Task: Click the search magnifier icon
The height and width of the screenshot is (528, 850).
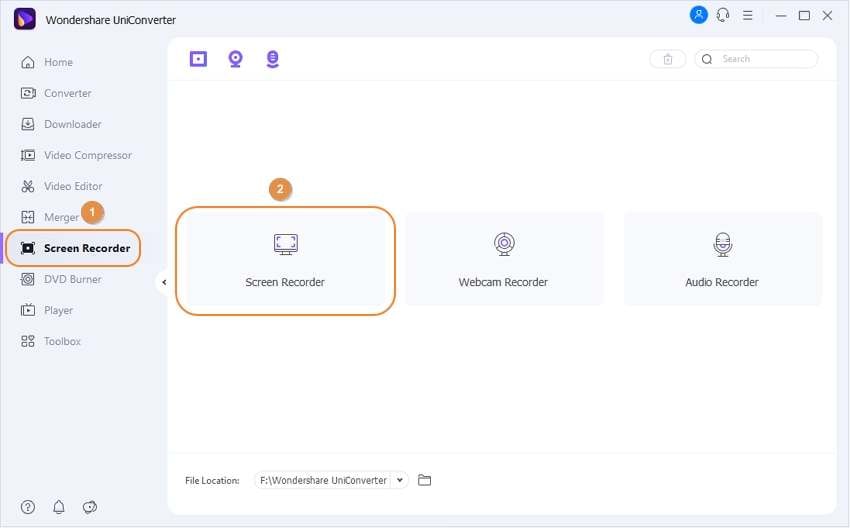Action: click(707, 59)
